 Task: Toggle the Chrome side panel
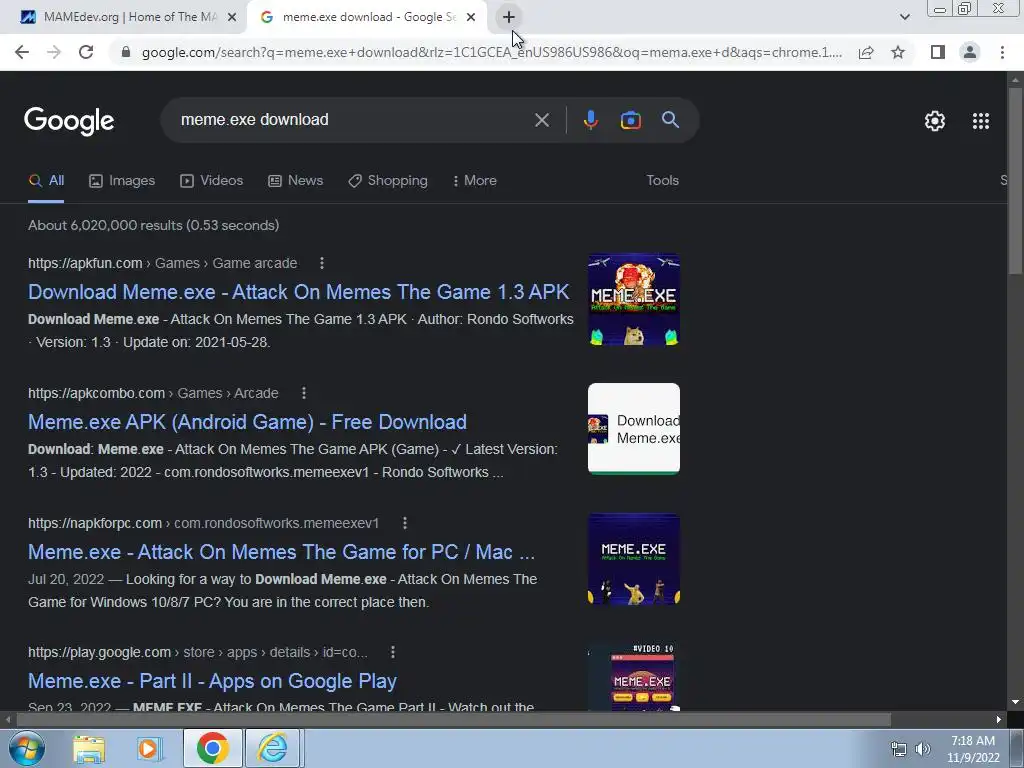coord(938,52)
